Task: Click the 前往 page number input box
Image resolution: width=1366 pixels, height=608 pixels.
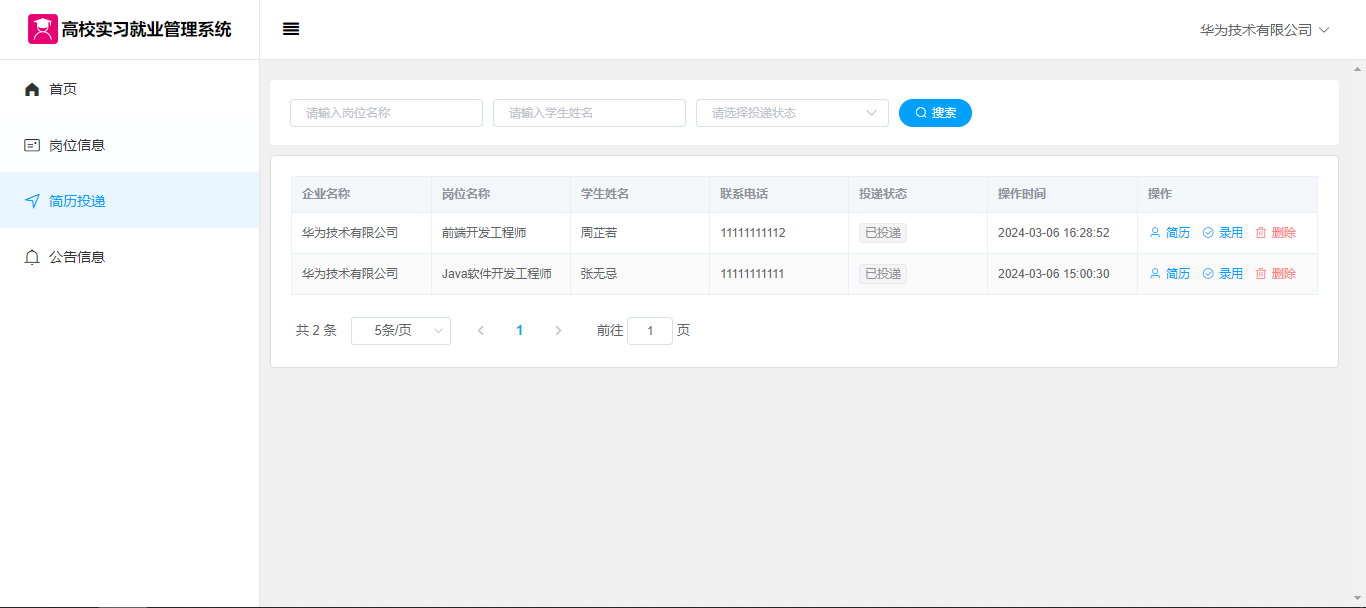Action: (x=650, y=331)
